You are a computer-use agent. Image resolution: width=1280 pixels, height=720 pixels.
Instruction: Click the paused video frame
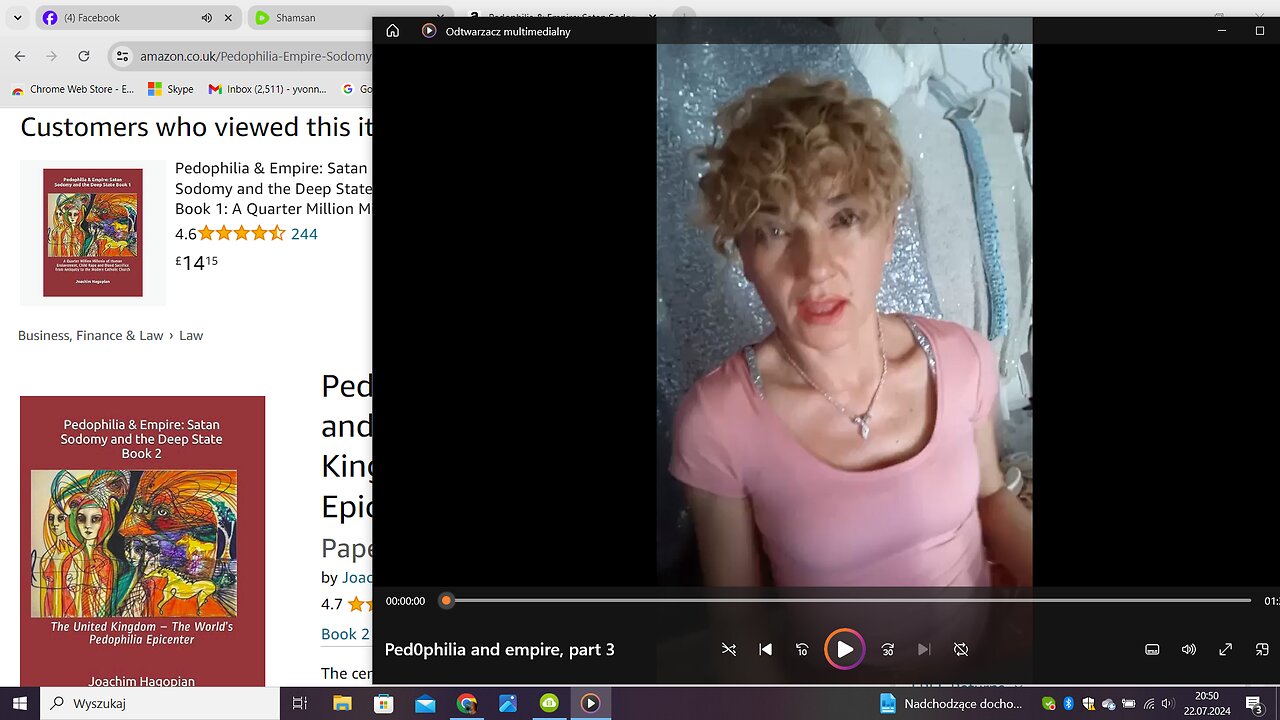(844, 315)
